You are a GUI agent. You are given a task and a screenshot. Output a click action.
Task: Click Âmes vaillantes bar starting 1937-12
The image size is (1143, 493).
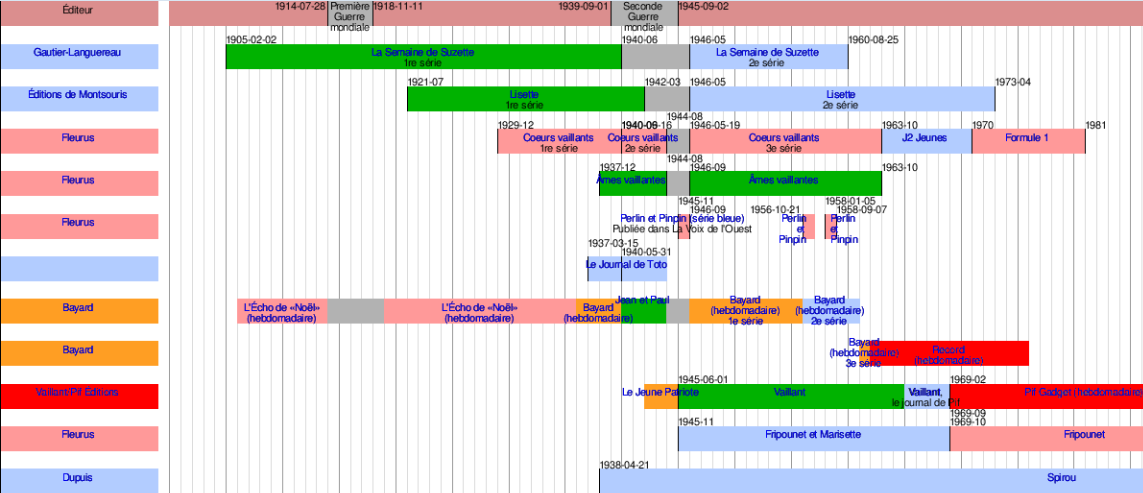click(x=633, y=184)
